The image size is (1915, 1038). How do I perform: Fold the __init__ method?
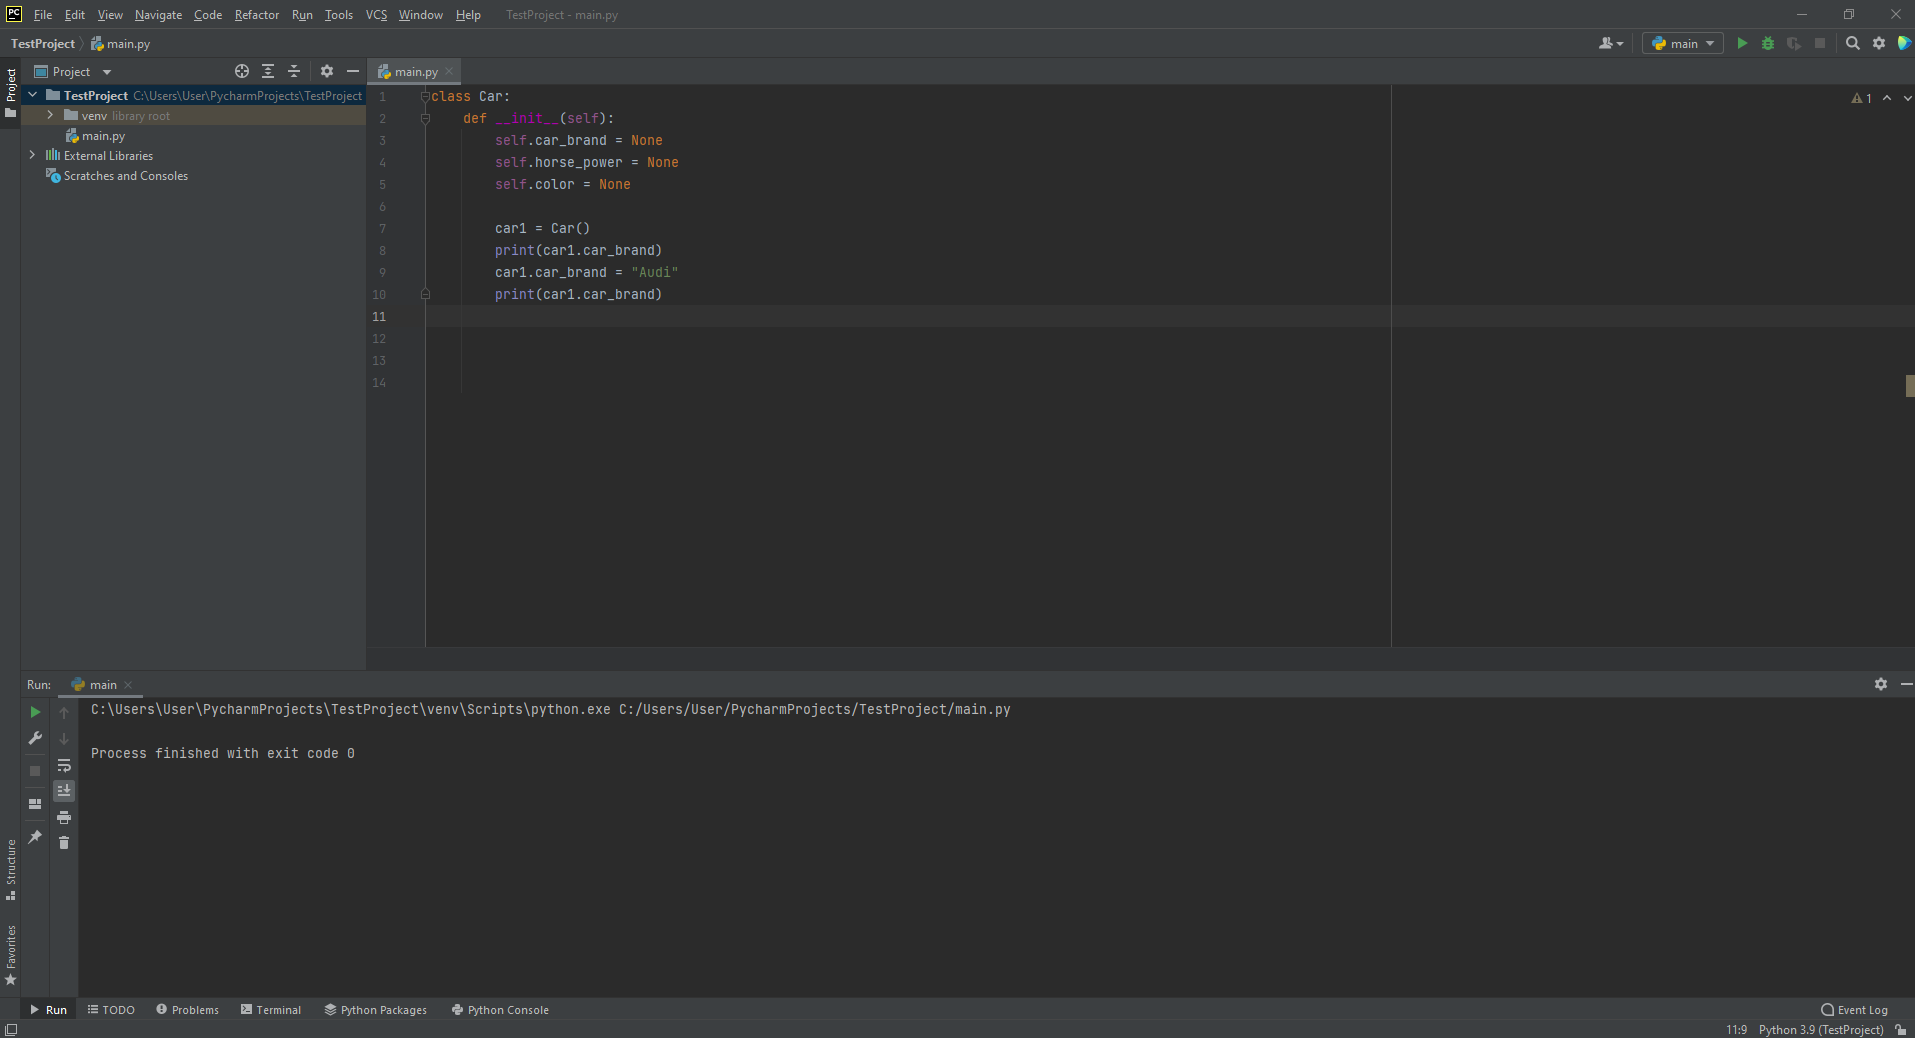tap(425, 118)
